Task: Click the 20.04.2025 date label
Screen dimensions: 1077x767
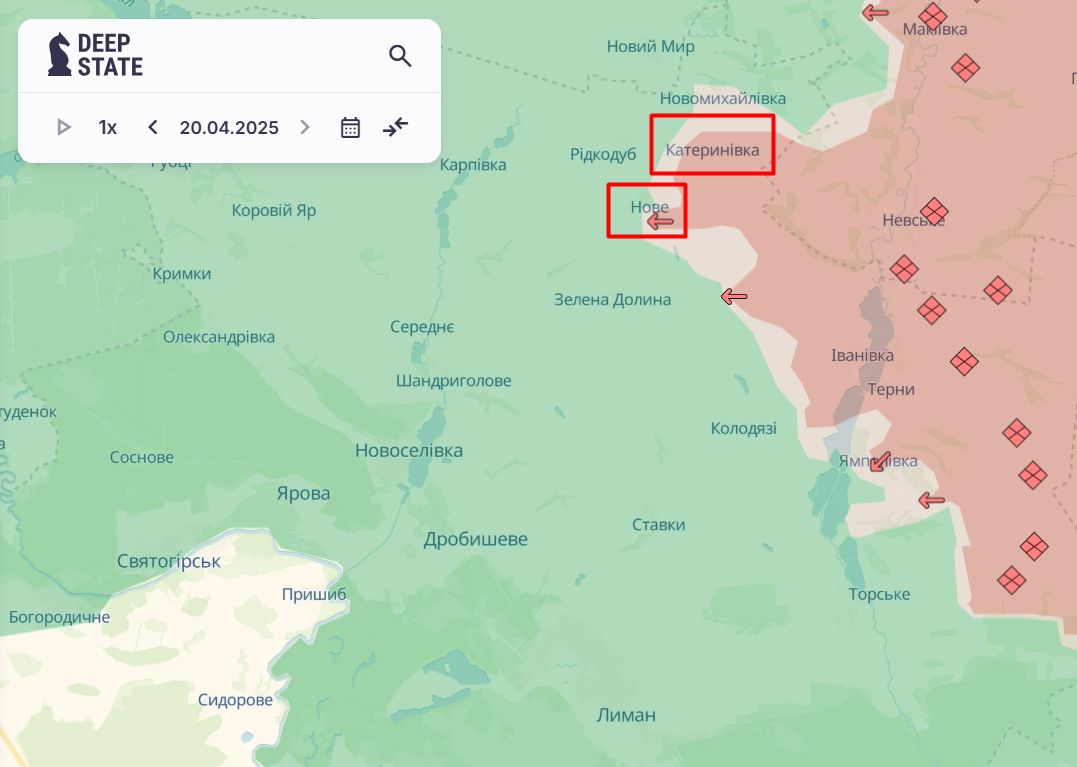Action: point(229,127)
